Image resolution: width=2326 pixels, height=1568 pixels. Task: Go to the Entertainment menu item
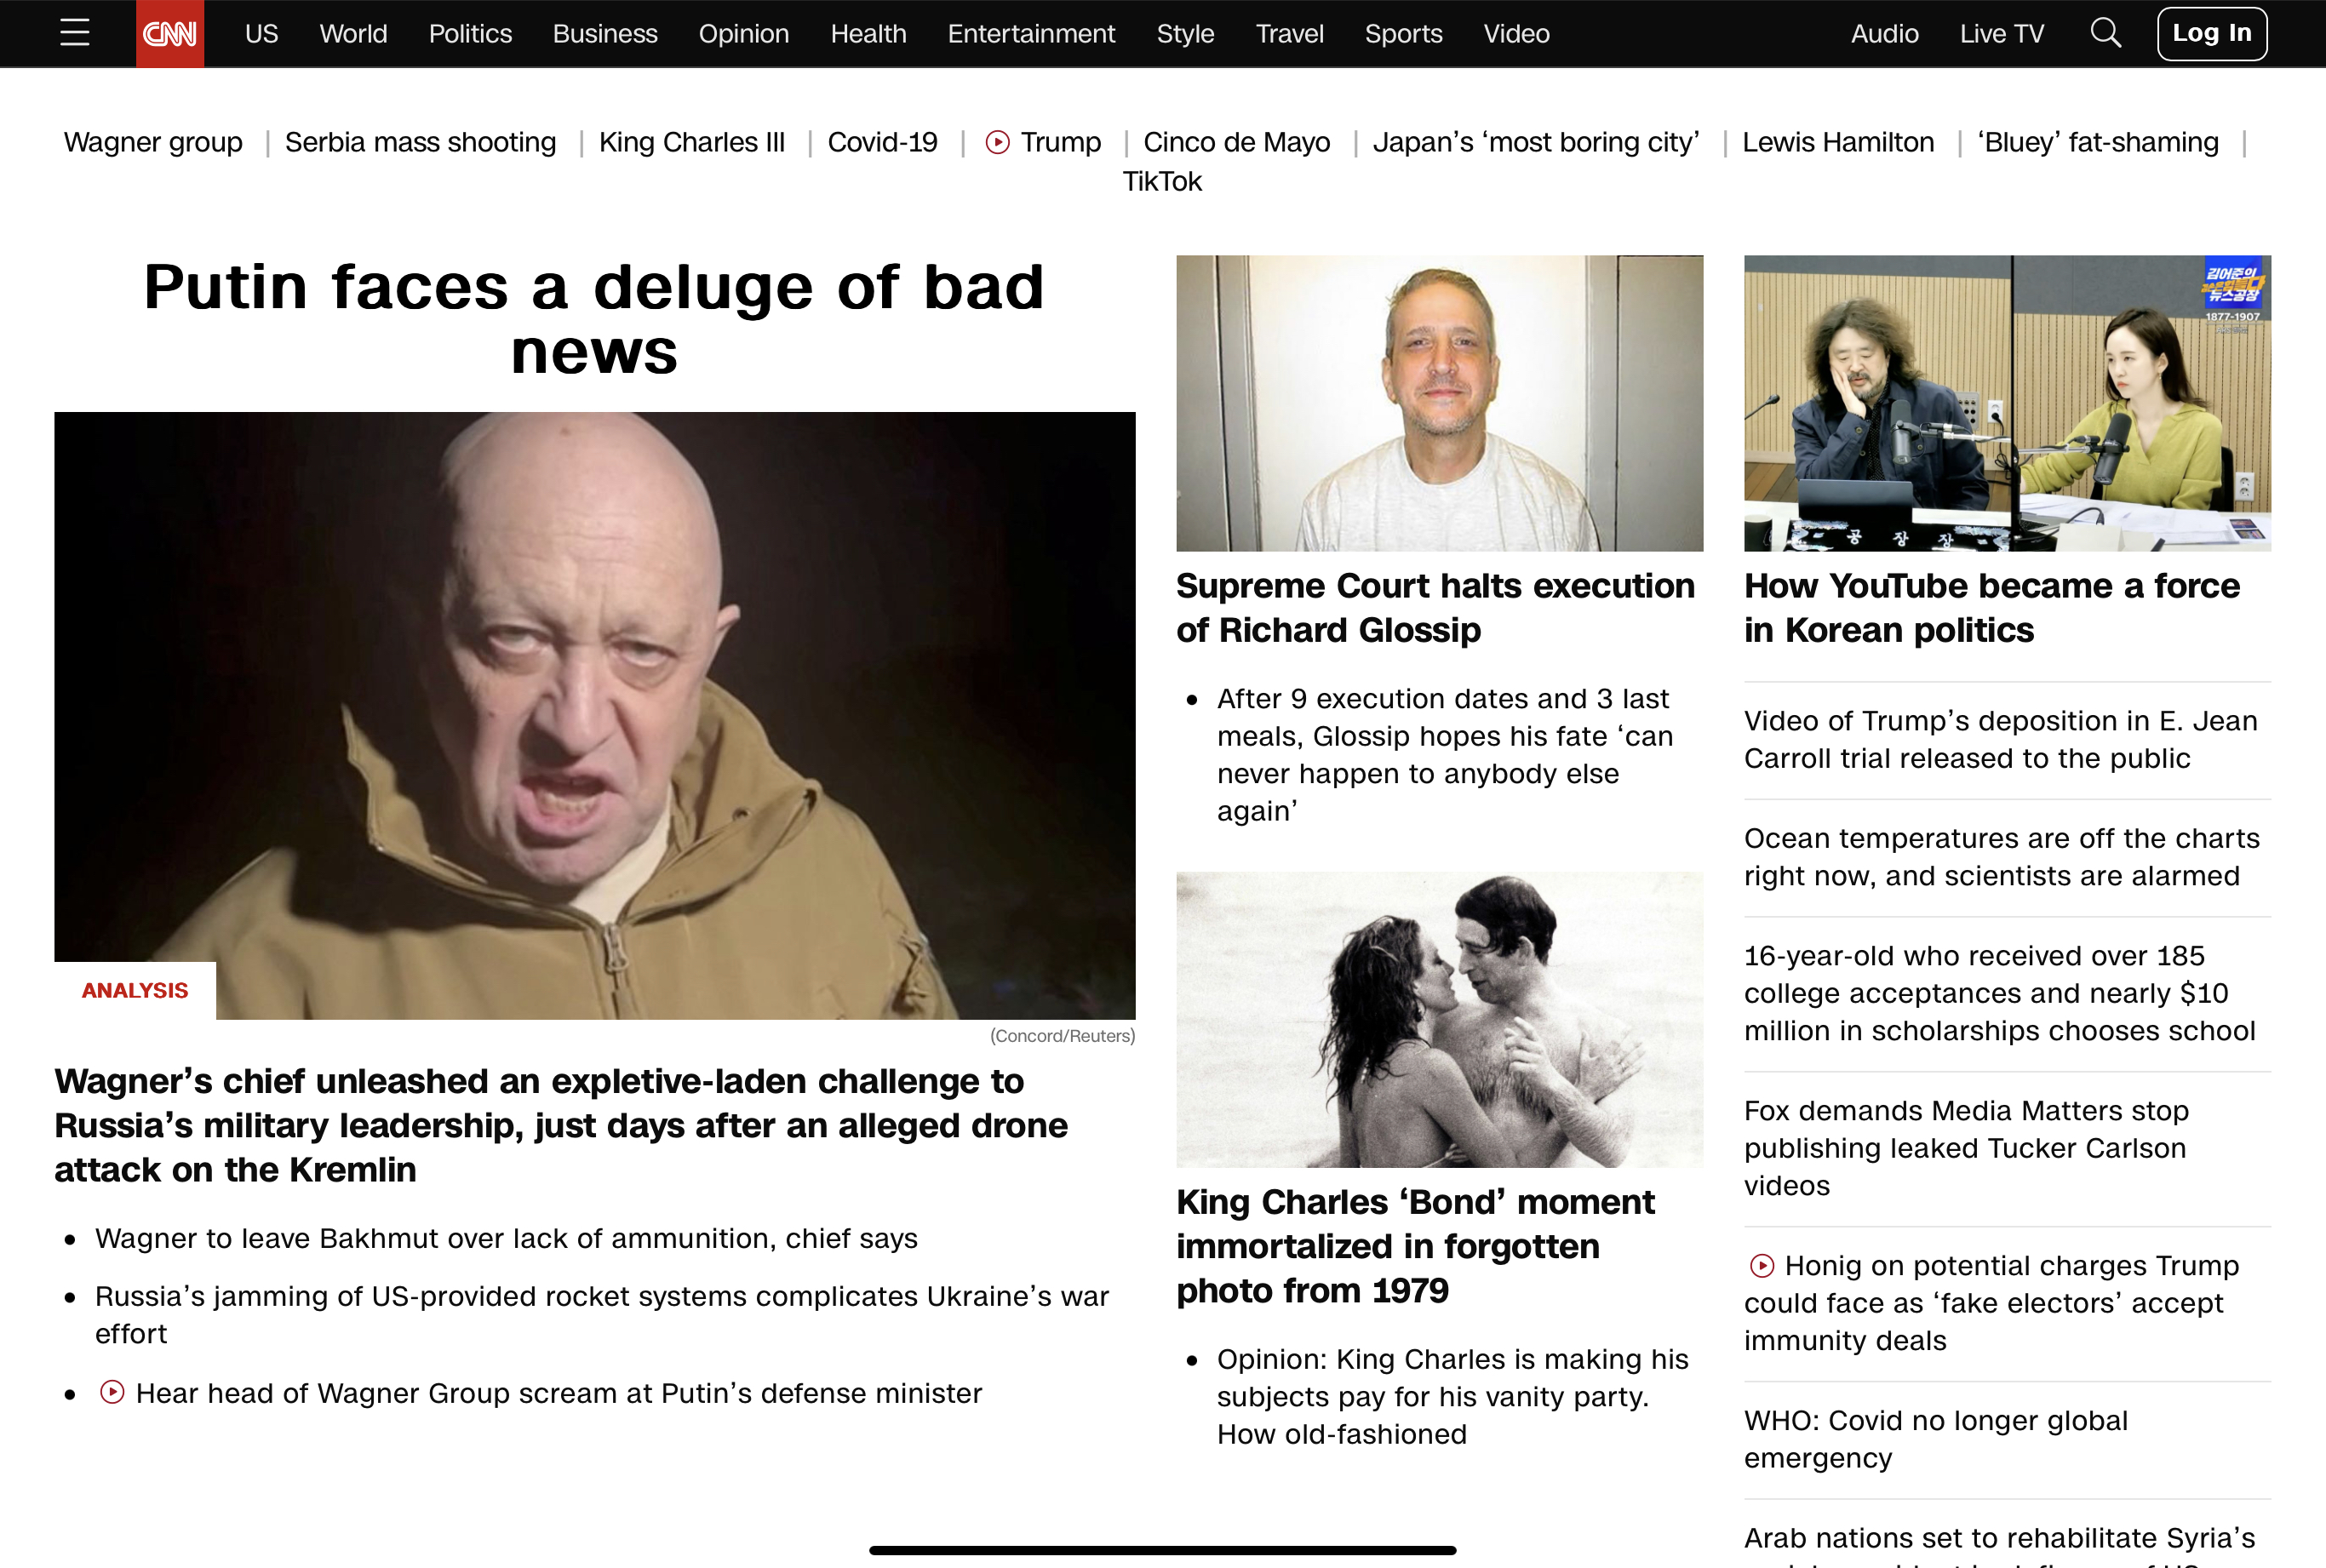[1031, 34]
